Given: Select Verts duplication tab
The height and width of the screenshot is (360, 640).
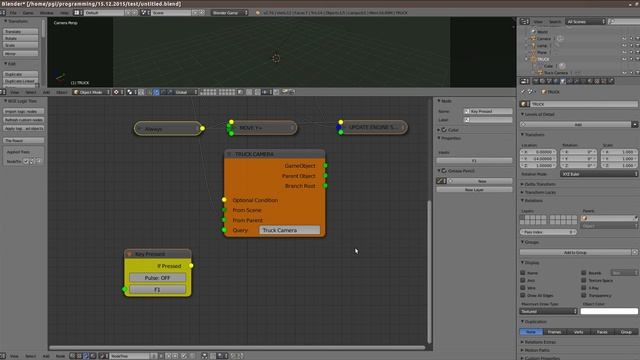Looking at the screenshot, I should [578, 332].
